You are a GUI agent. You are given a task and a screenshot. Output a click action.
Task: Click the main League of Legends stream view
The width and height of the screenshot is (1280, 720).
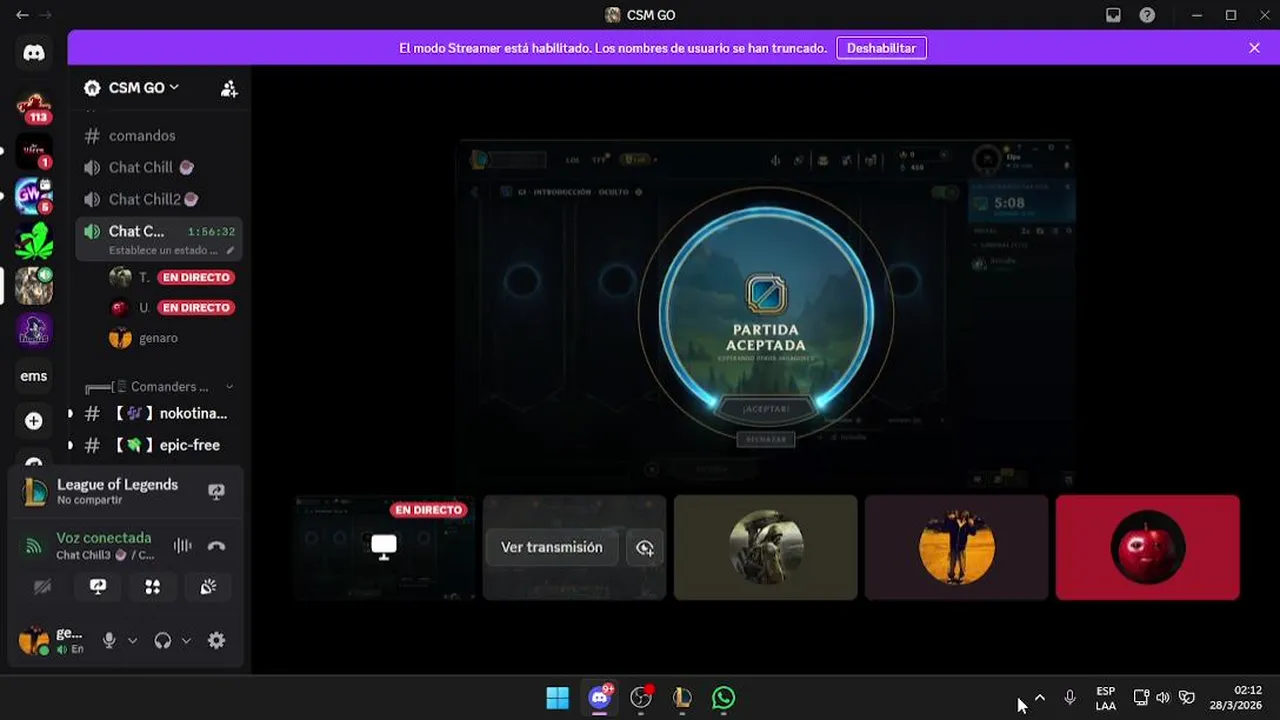click(x=766, y=313)
